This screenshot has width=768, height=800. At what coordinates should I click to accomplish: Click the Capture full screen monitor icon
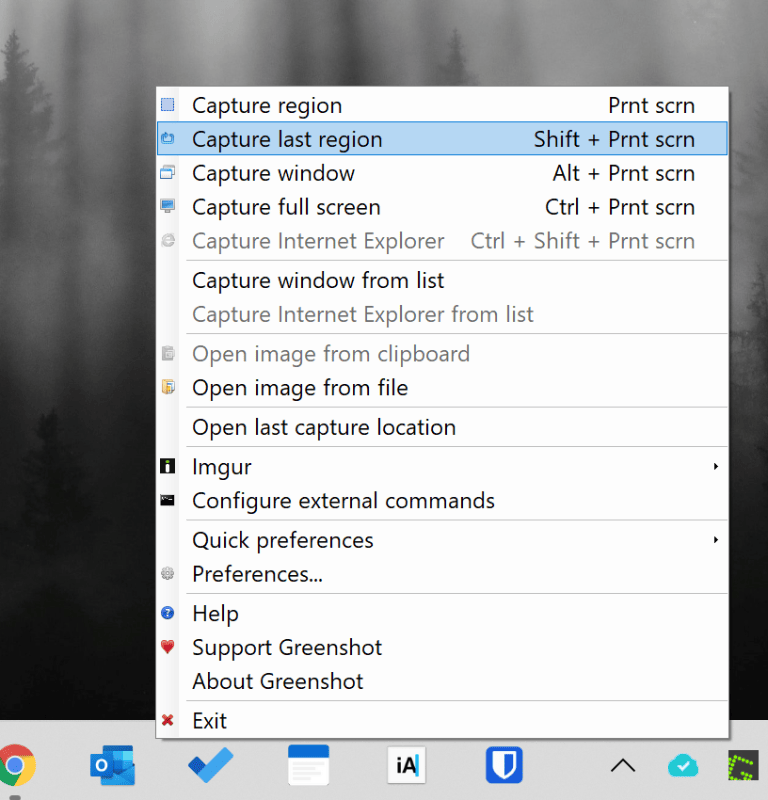pyautogui.click(x=167, y=206)
